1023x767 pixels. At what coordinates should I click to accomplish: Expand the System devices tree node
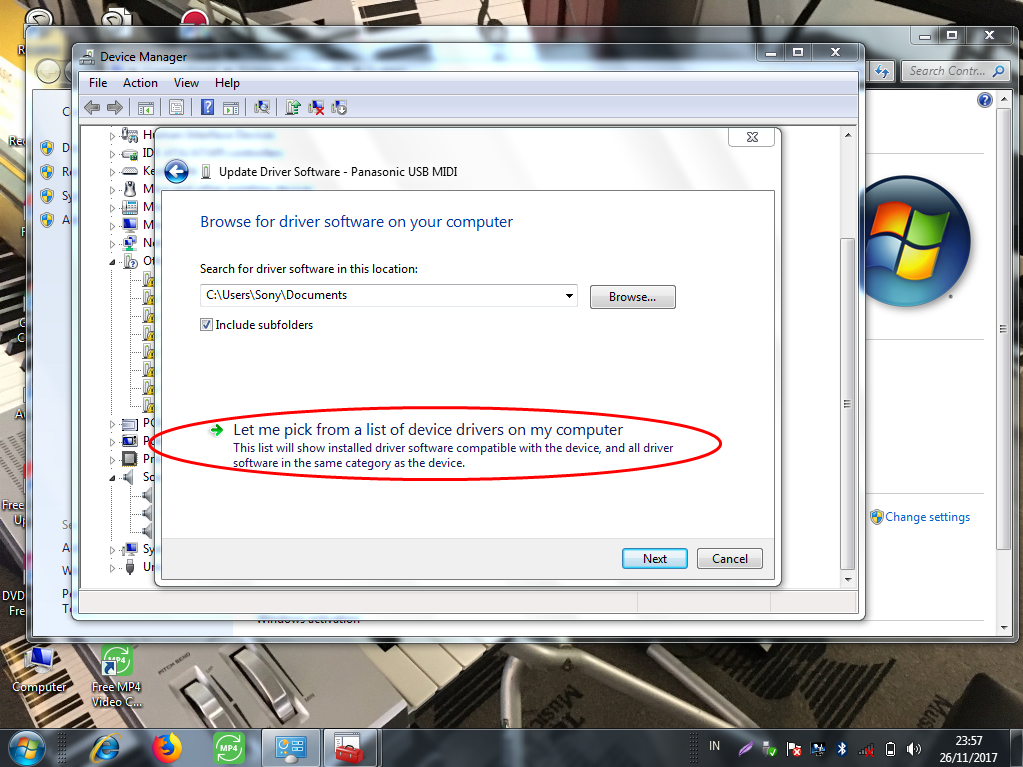point(112,550)
